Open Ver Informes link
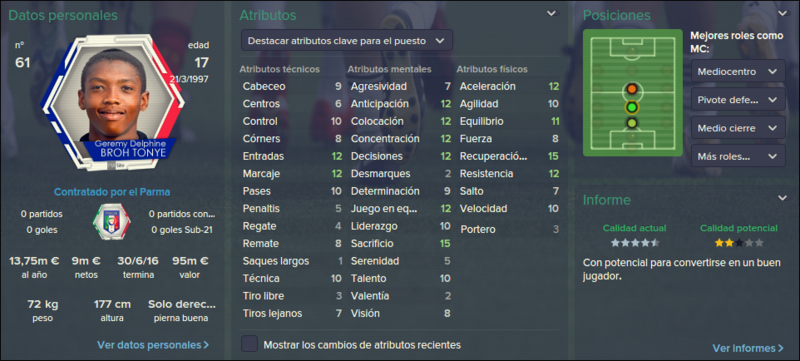The width and height of the screenshot is (800, 361). coord(748,348)
